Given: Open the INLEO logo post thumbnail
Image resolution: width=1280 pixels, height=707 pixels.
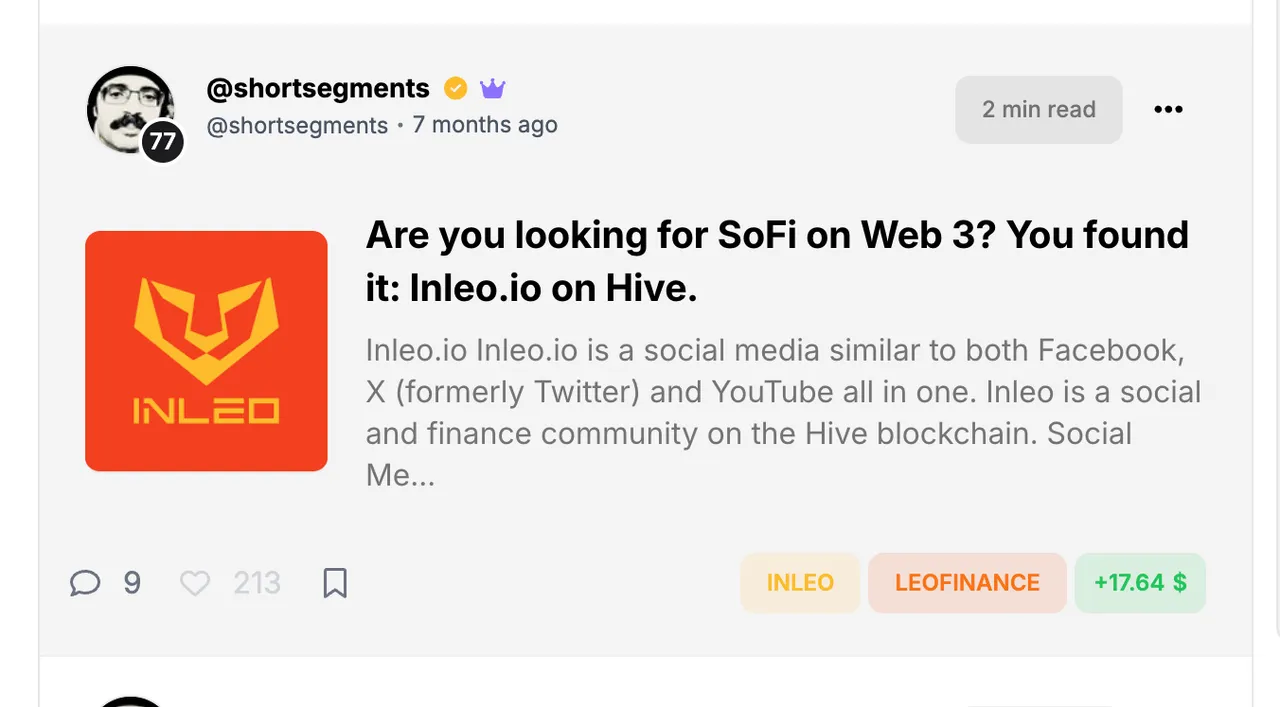Looking at the screenshot, I should pos(206,351).
